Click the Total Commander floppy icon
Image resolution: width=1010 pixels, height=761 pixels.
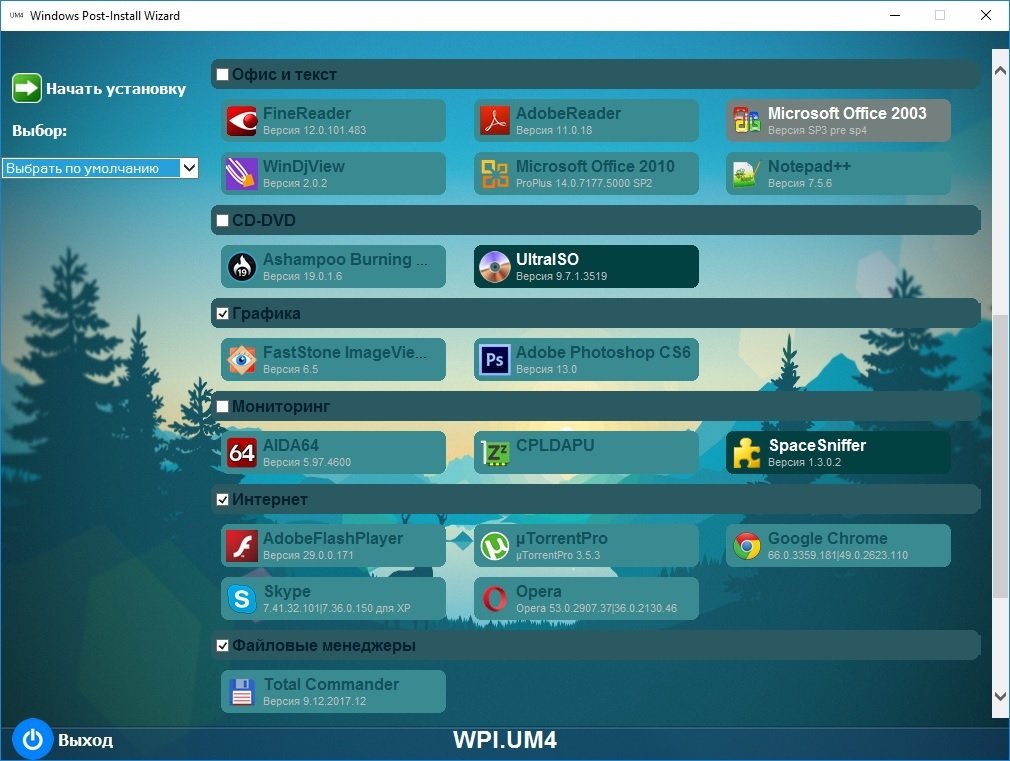click(242, 692)
